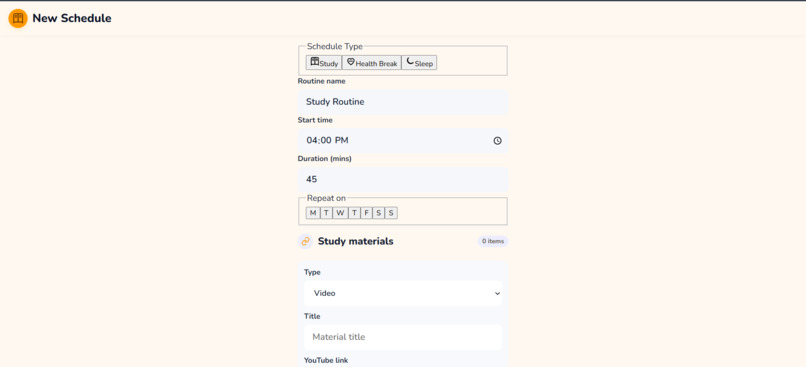
Task: Open the Type dropdown showing Video
Action: 403,293
